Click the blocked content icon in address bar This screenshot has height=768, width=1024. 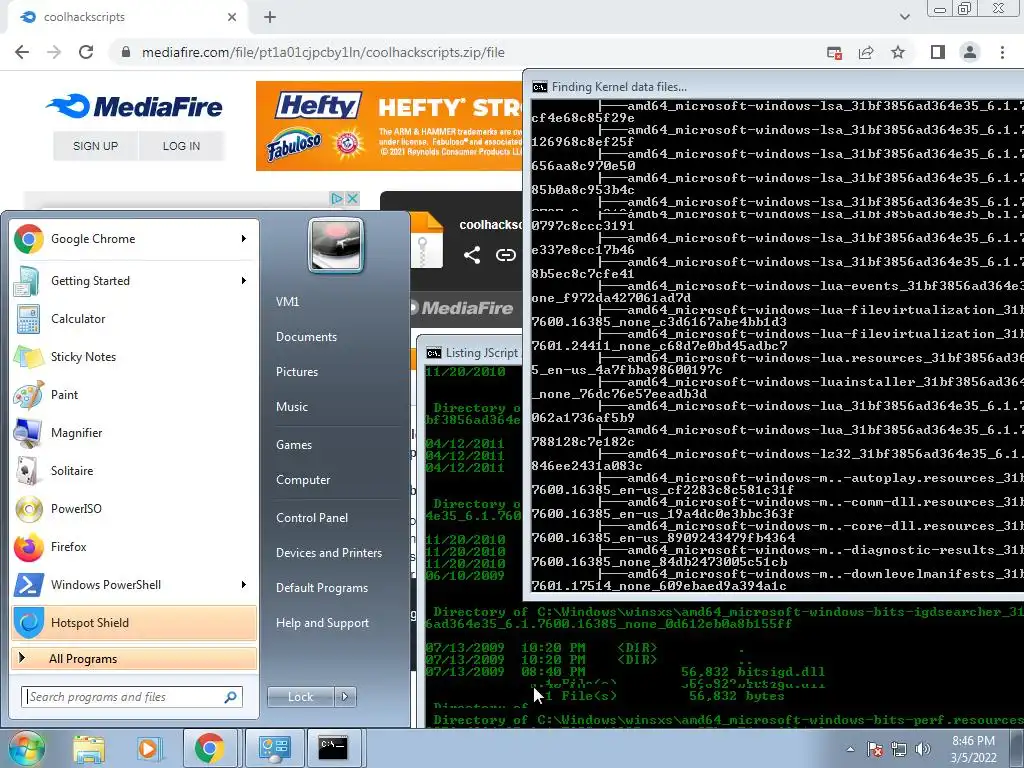(834, 52)
